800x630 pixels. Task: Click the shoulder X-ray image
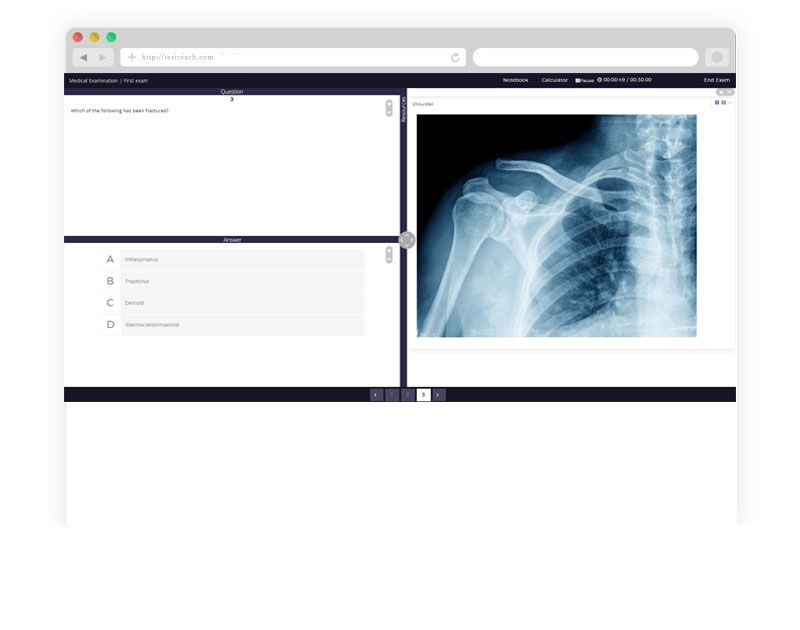tap(556, 225)
